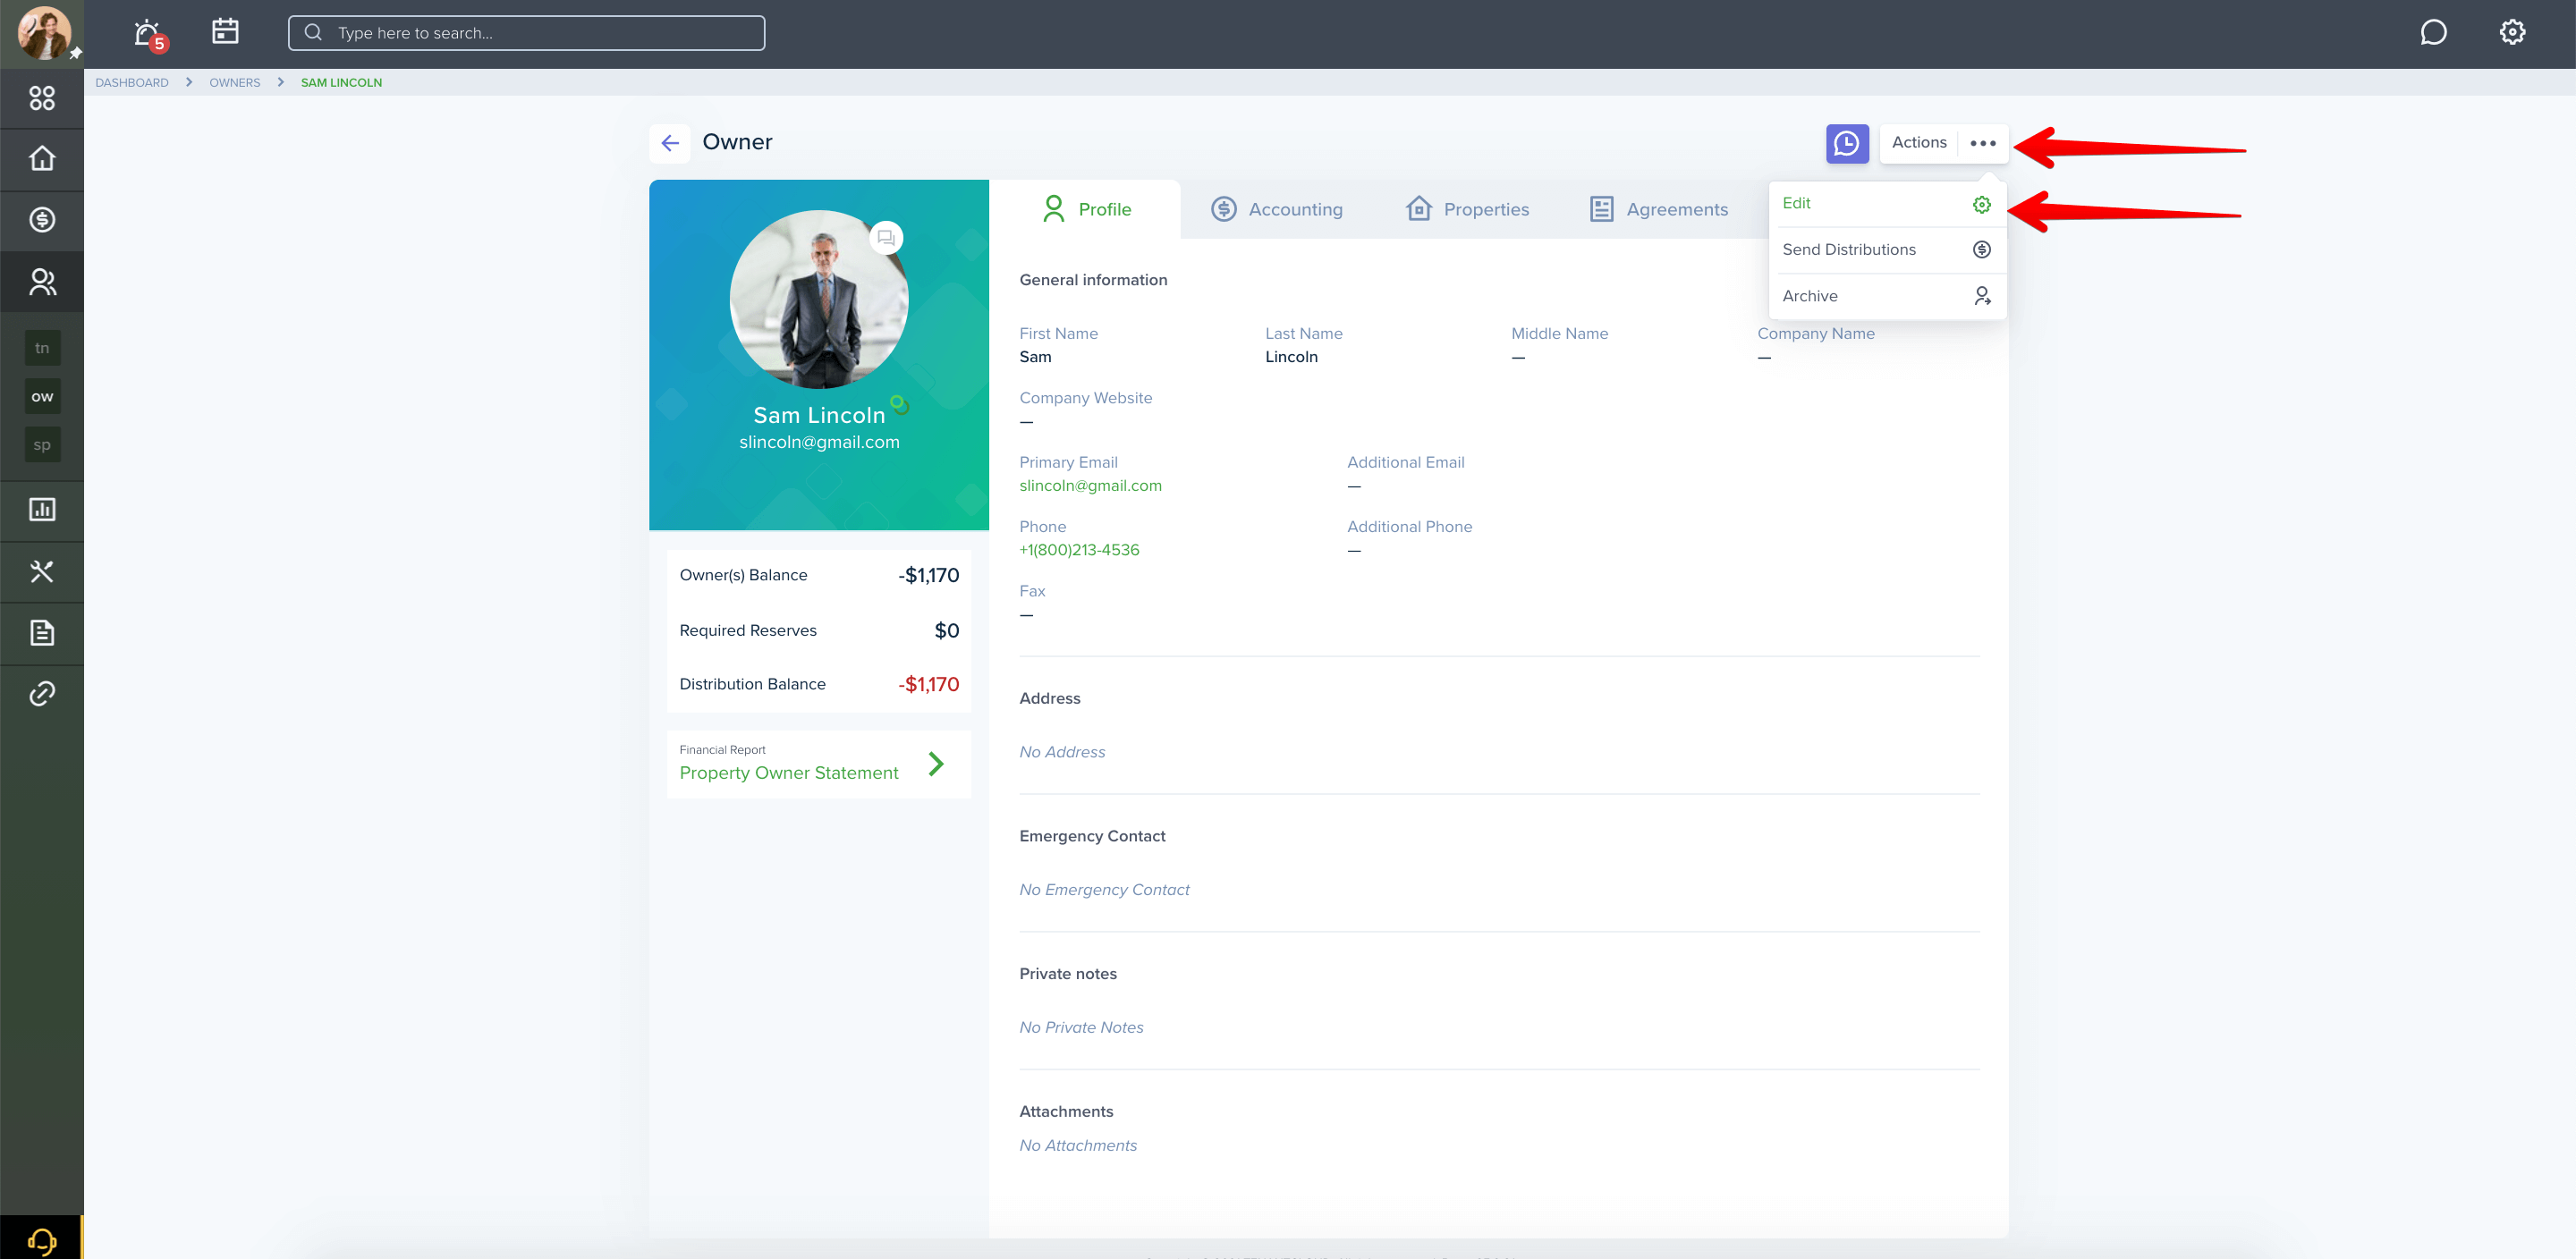
Task: Go to OWNERS breadcrumb
Action: (x=234, y=83)
